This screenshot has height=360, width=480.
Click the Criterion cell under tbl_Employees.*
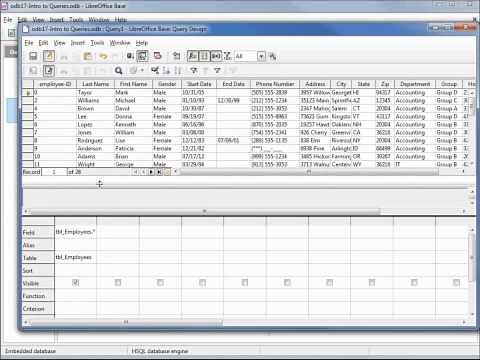click(76, 308)
